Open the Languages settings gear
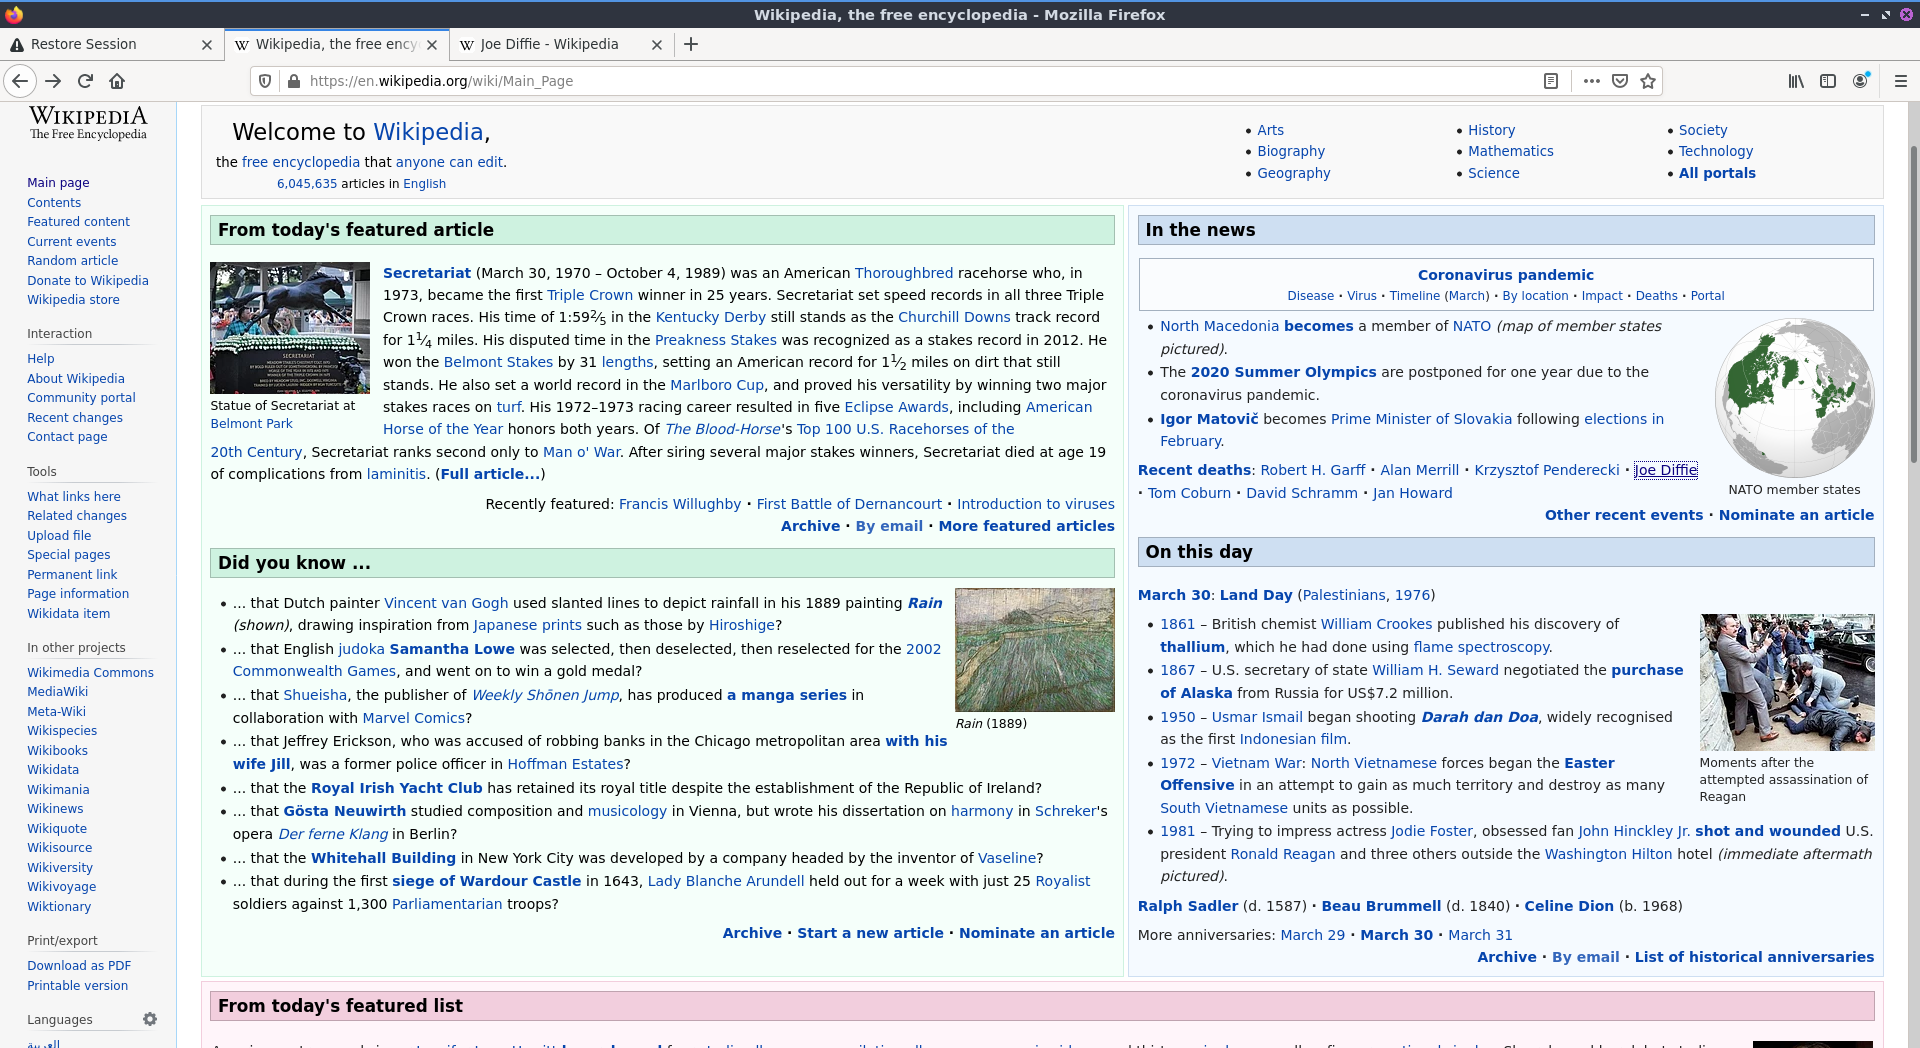Screen dimensions: 1920x1048 [x=150, y=1019]
